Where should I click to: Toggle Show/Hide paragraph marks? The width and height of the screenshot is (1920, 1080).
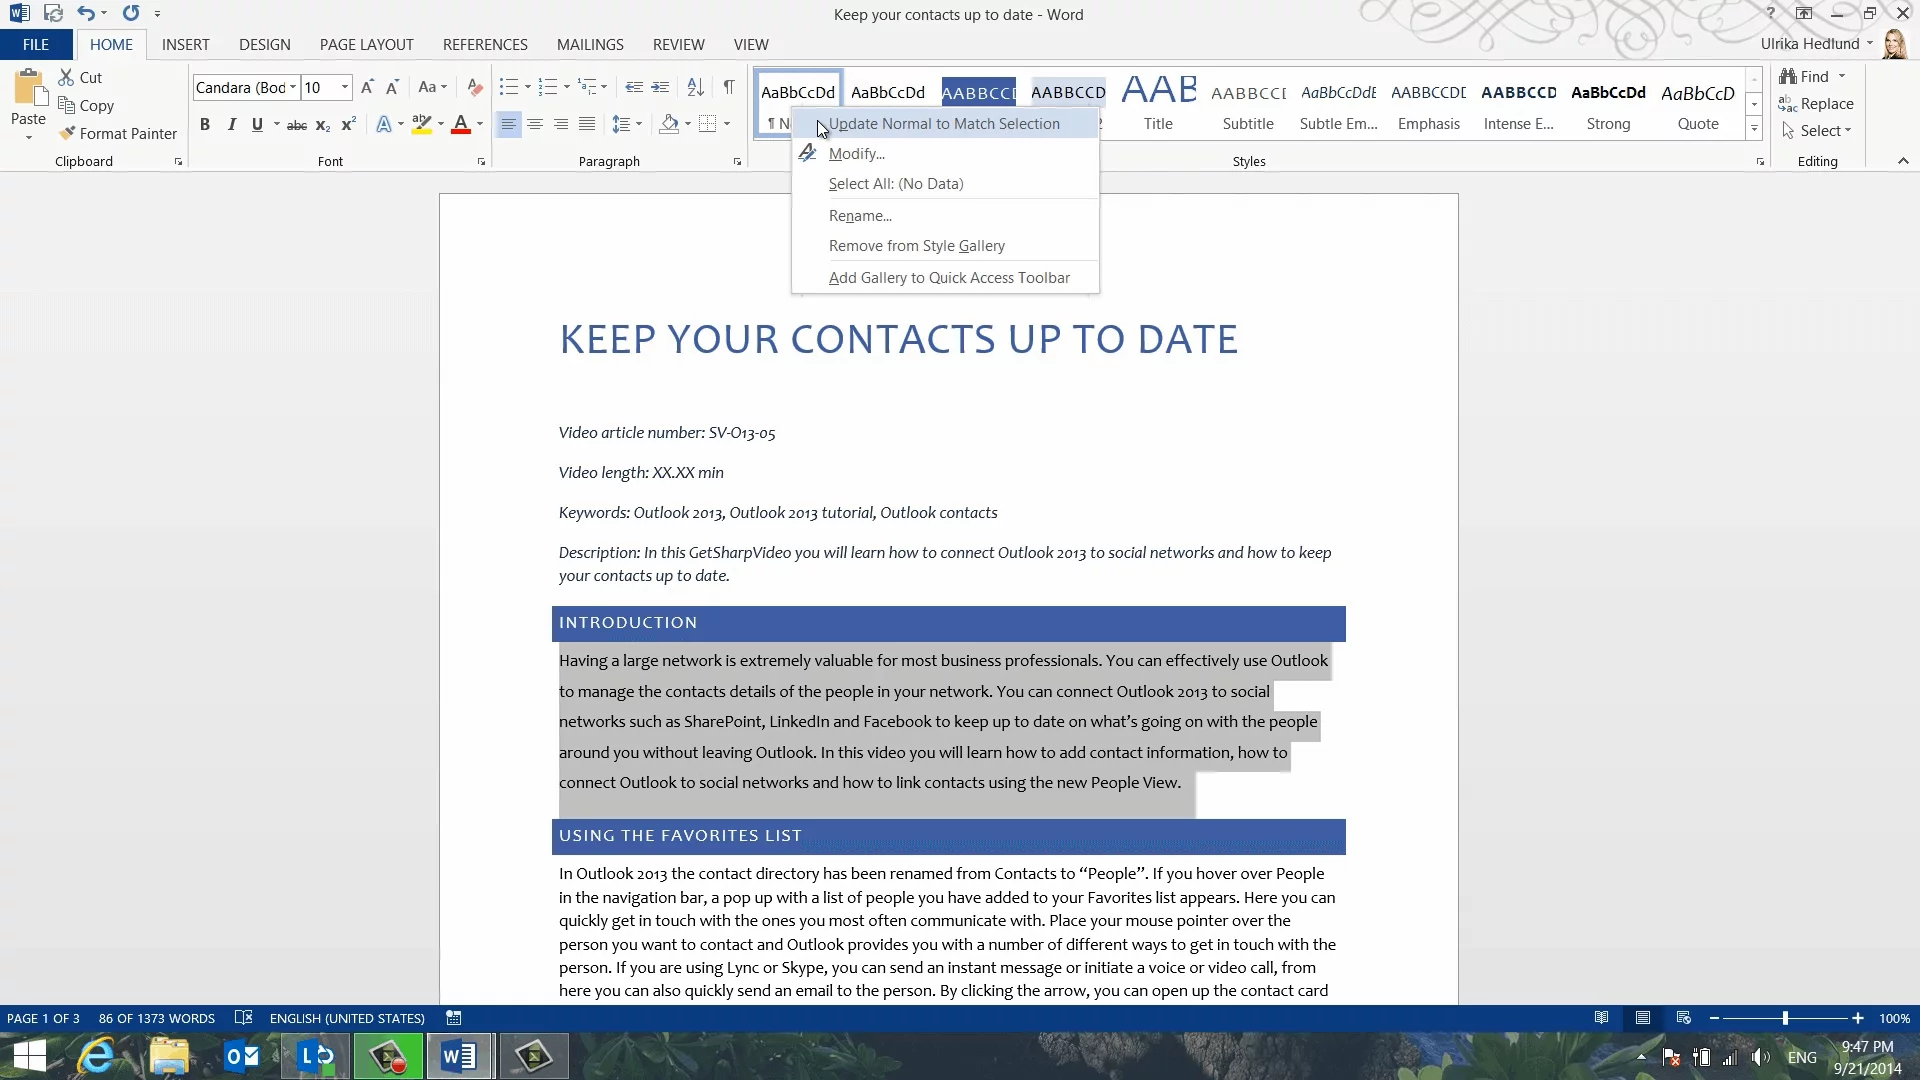click(x=729, y=88)
